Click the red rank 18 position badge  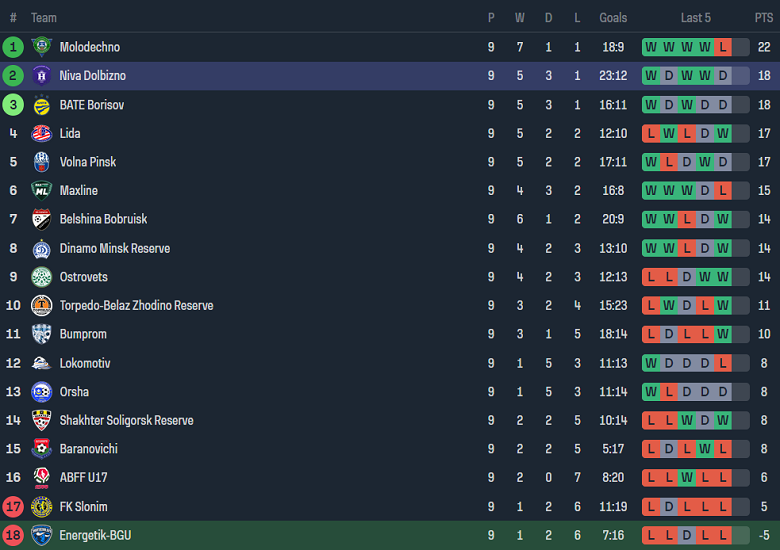click(x=13, y=536)
